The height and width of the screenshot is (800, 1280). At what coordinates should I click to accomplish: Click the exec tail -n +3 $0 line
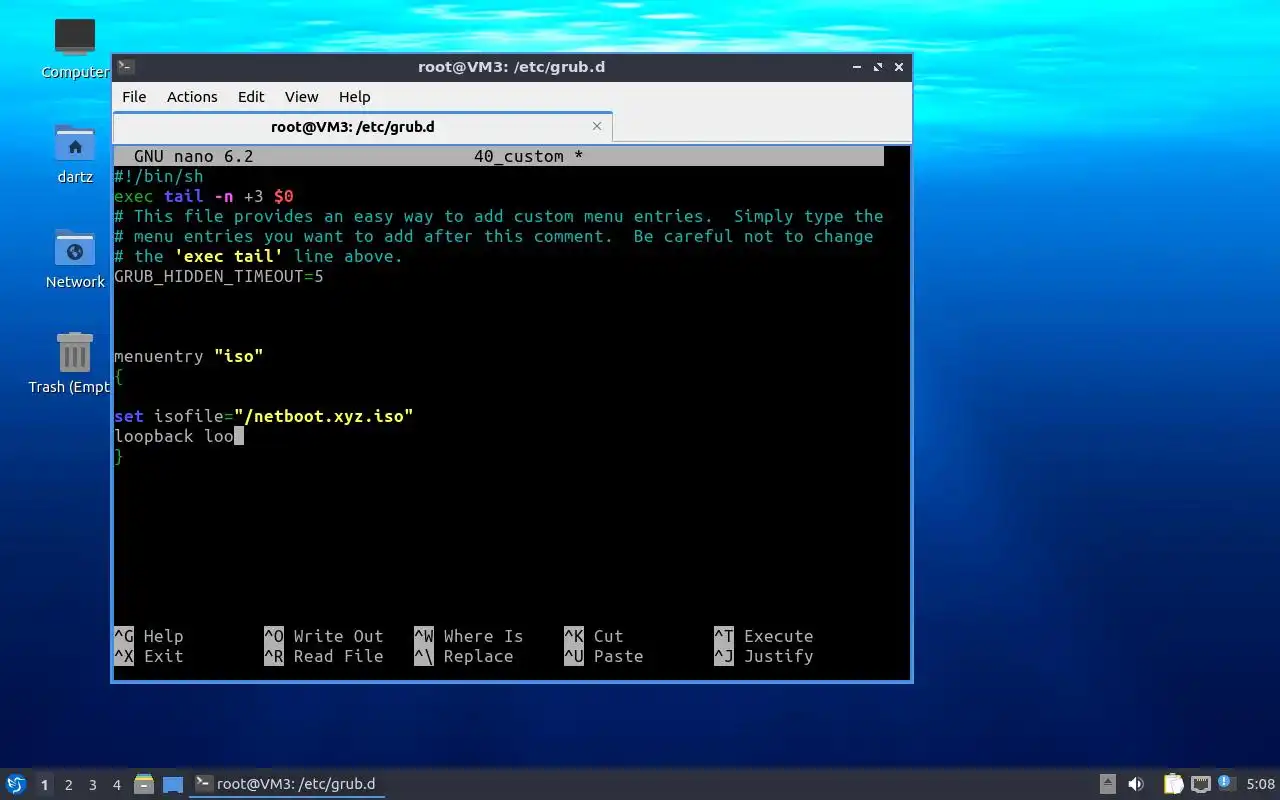(x=203, y=196)
